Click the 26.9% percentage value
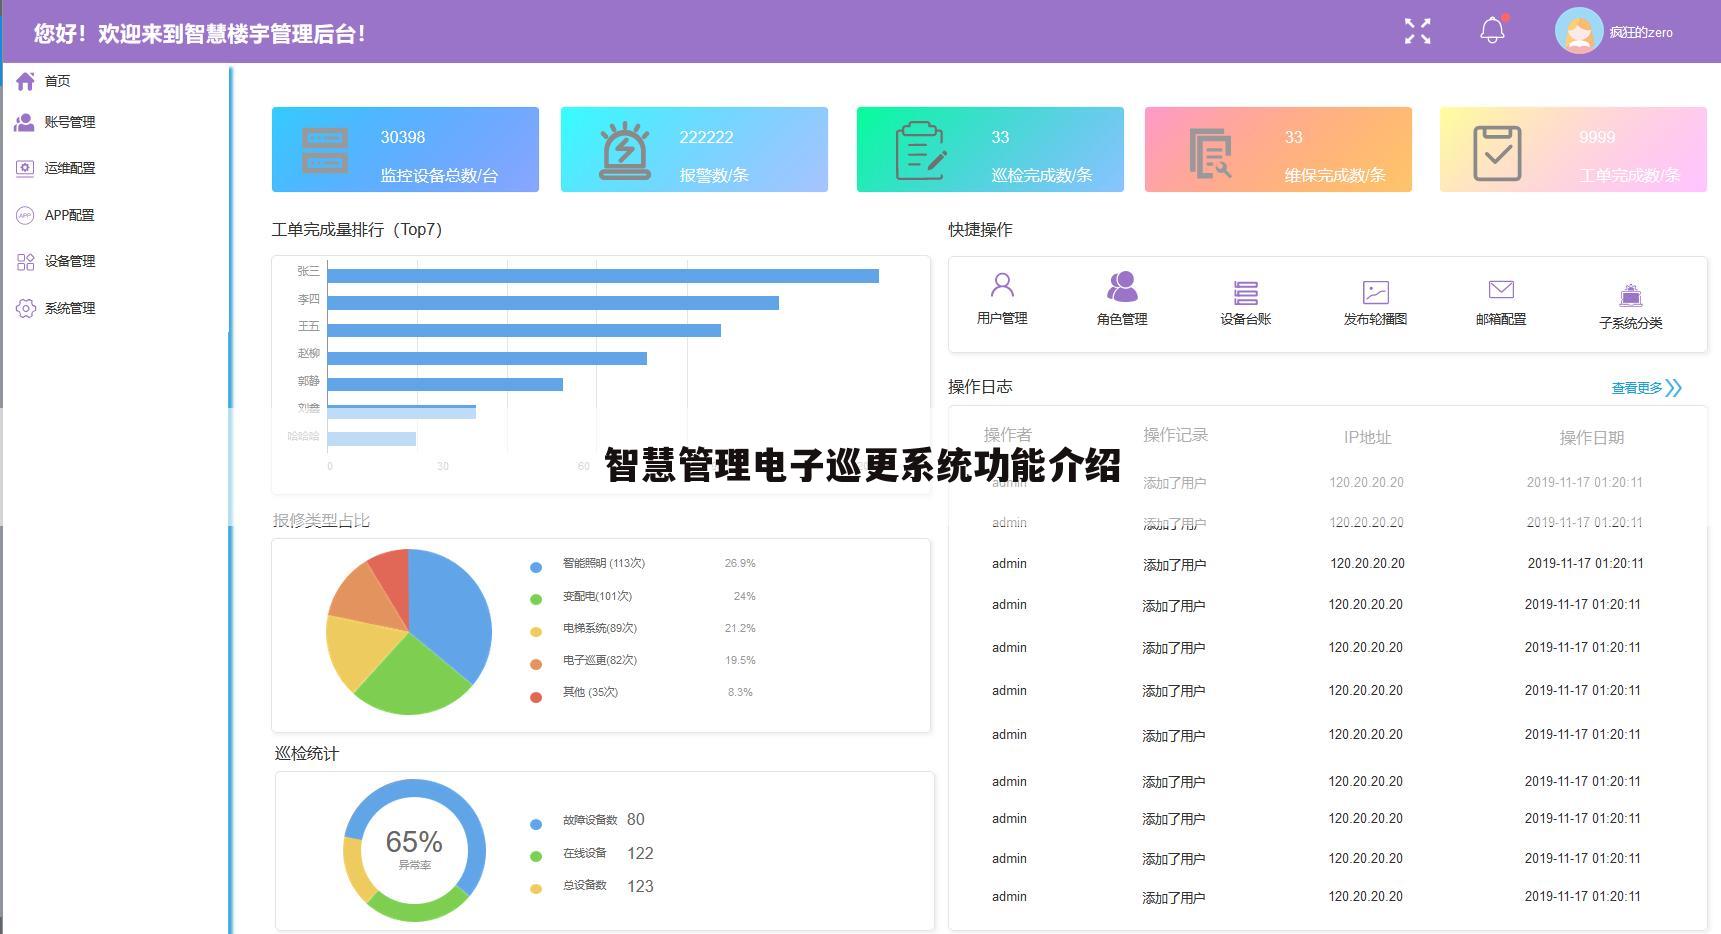The width and height of the screenshot is (1721, 934). point(740,563)
